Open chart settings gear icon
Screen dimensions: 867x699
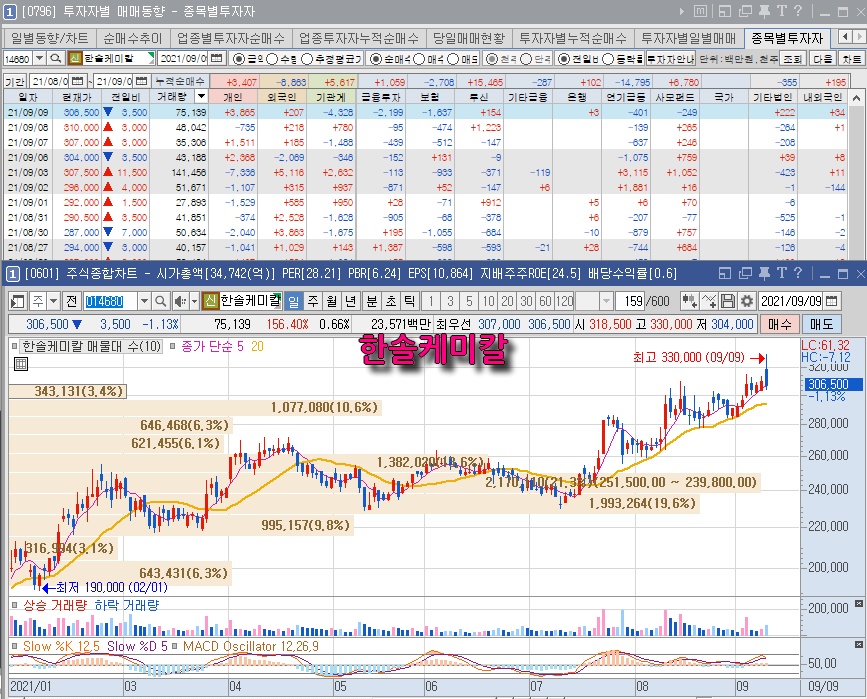(746, 301)
